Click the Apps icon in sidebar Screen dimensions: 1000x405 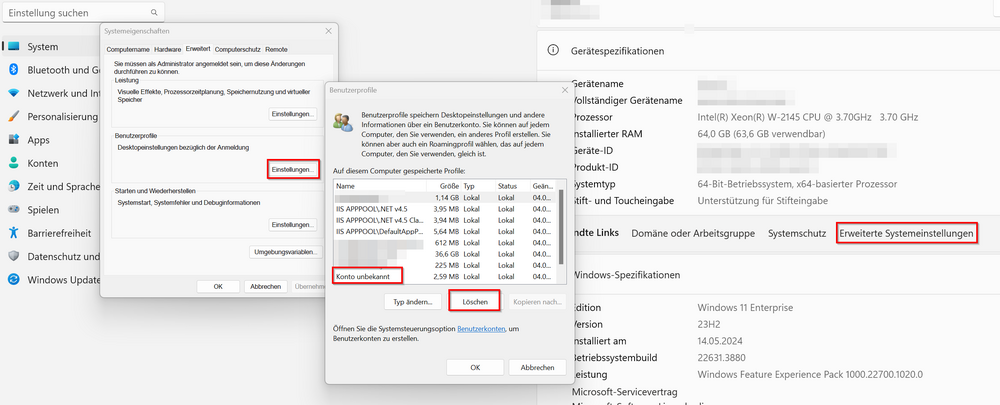click(14, 140)
